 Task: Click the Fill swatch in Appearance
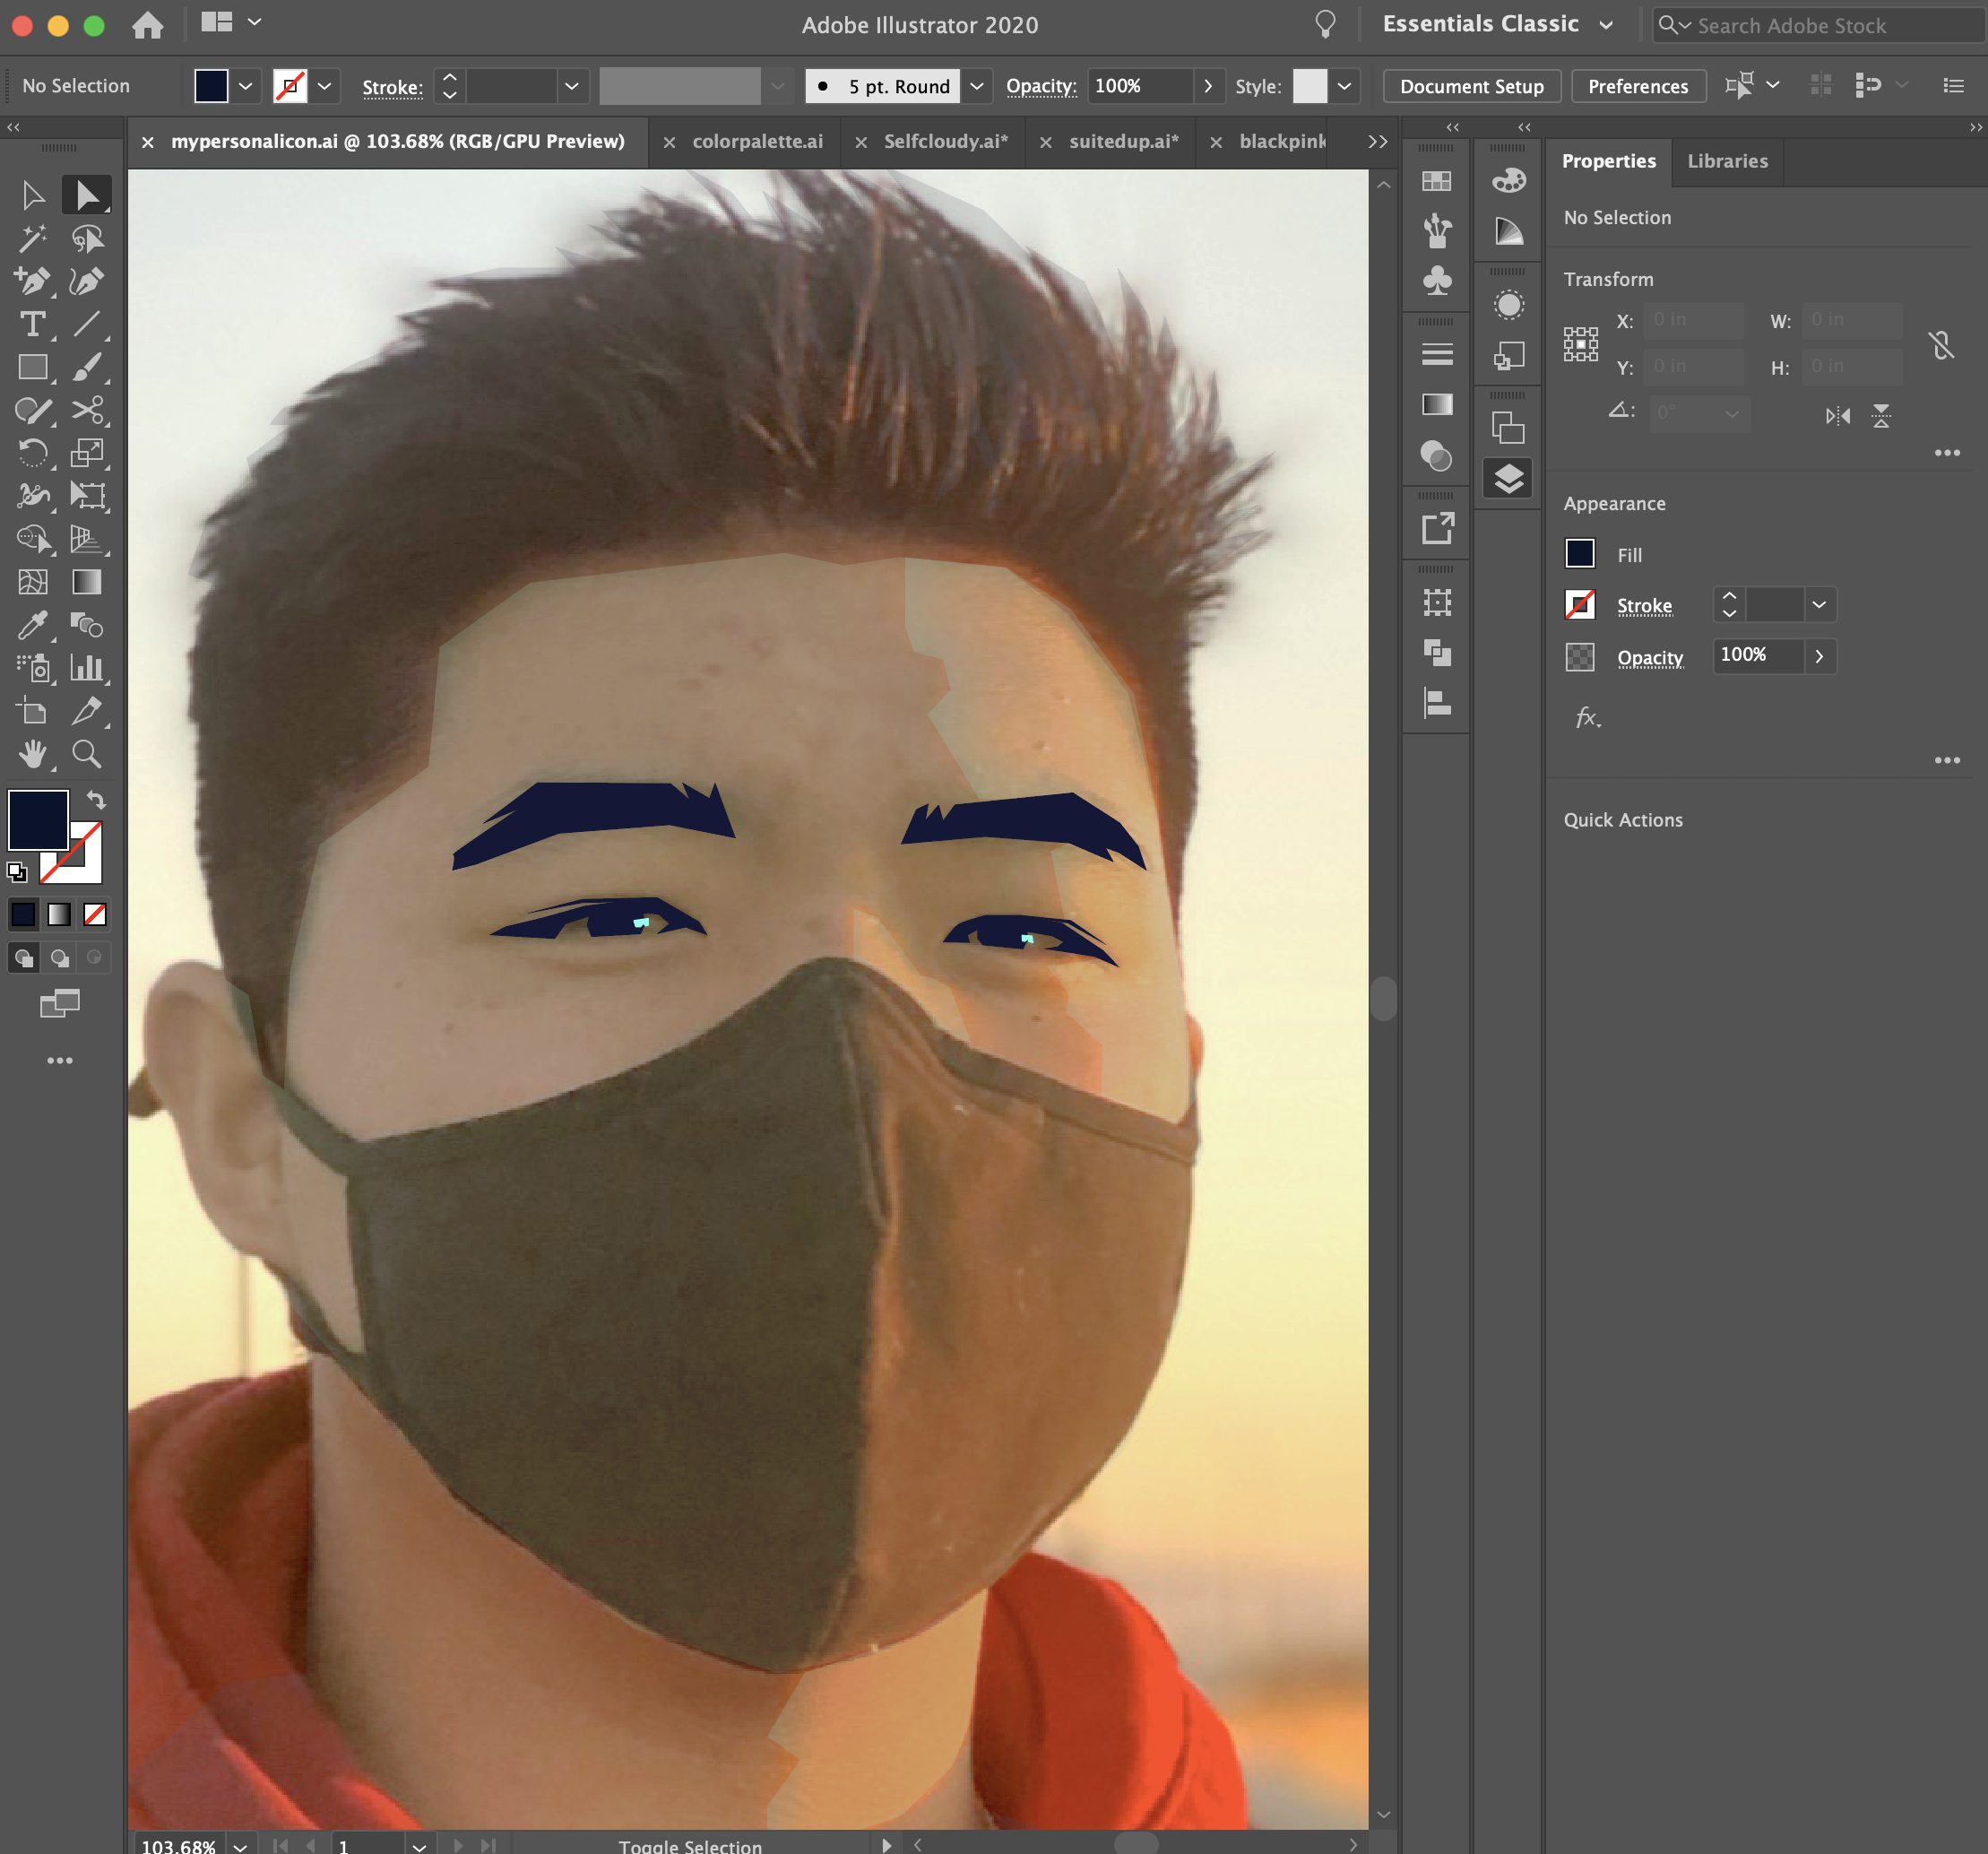point(1580,554)
